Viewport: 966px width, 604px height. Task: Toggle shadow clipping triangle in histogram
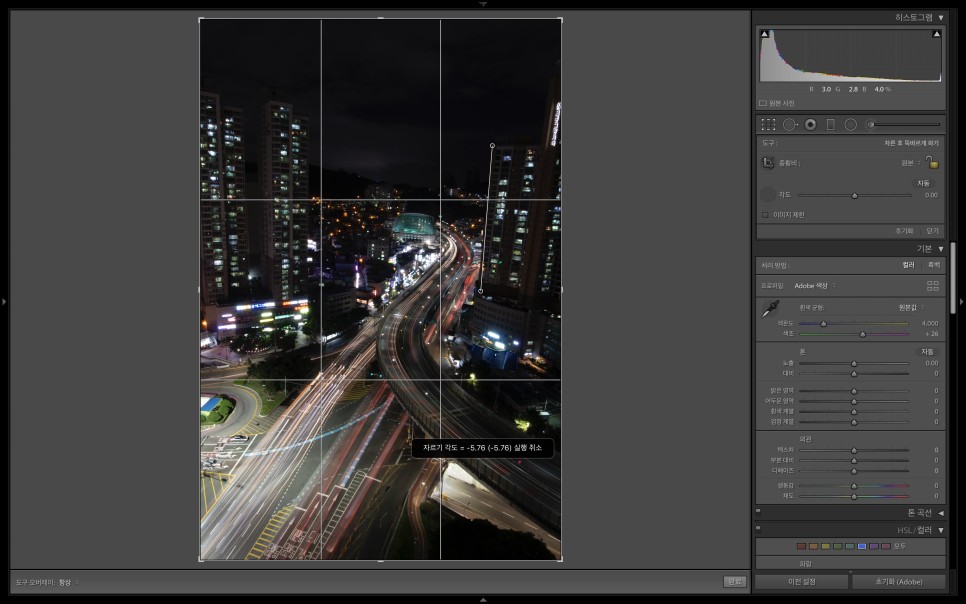point(765,34)
